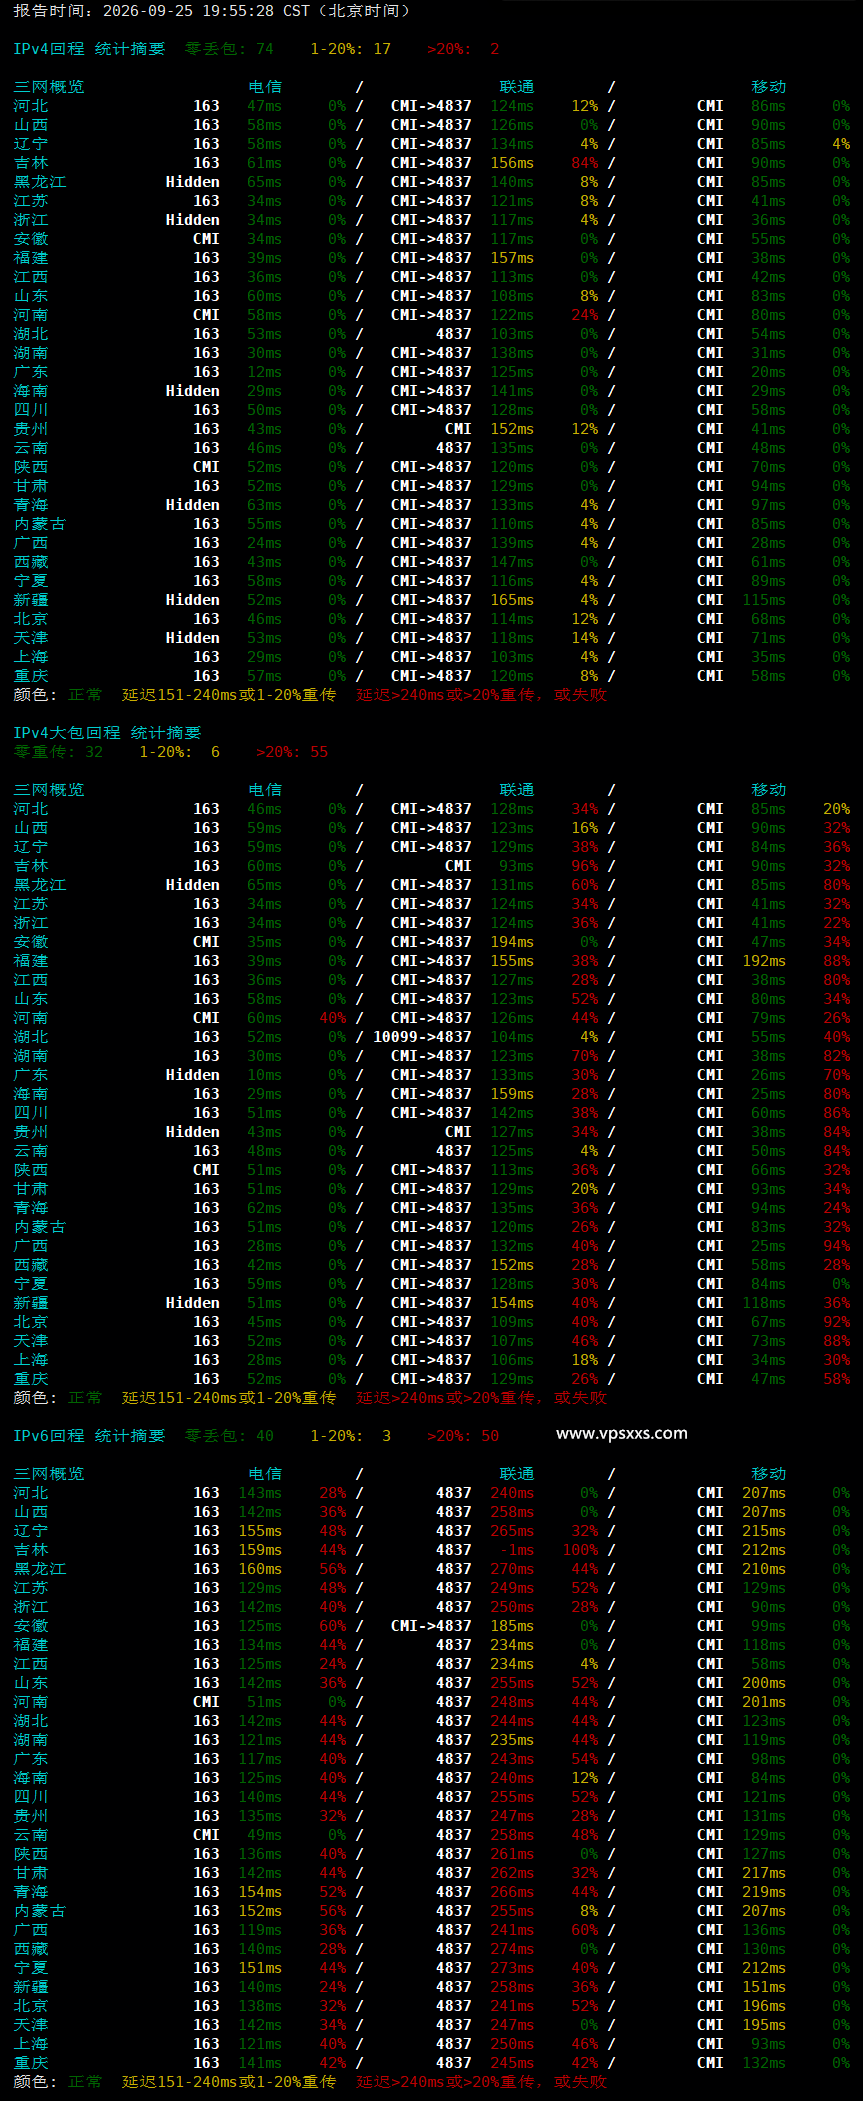Click "Hidden" telecom route in IPv4 黑龙江 row
Image resolution: width=863 pixels, height=2101 pixels.
click(193, 182)
